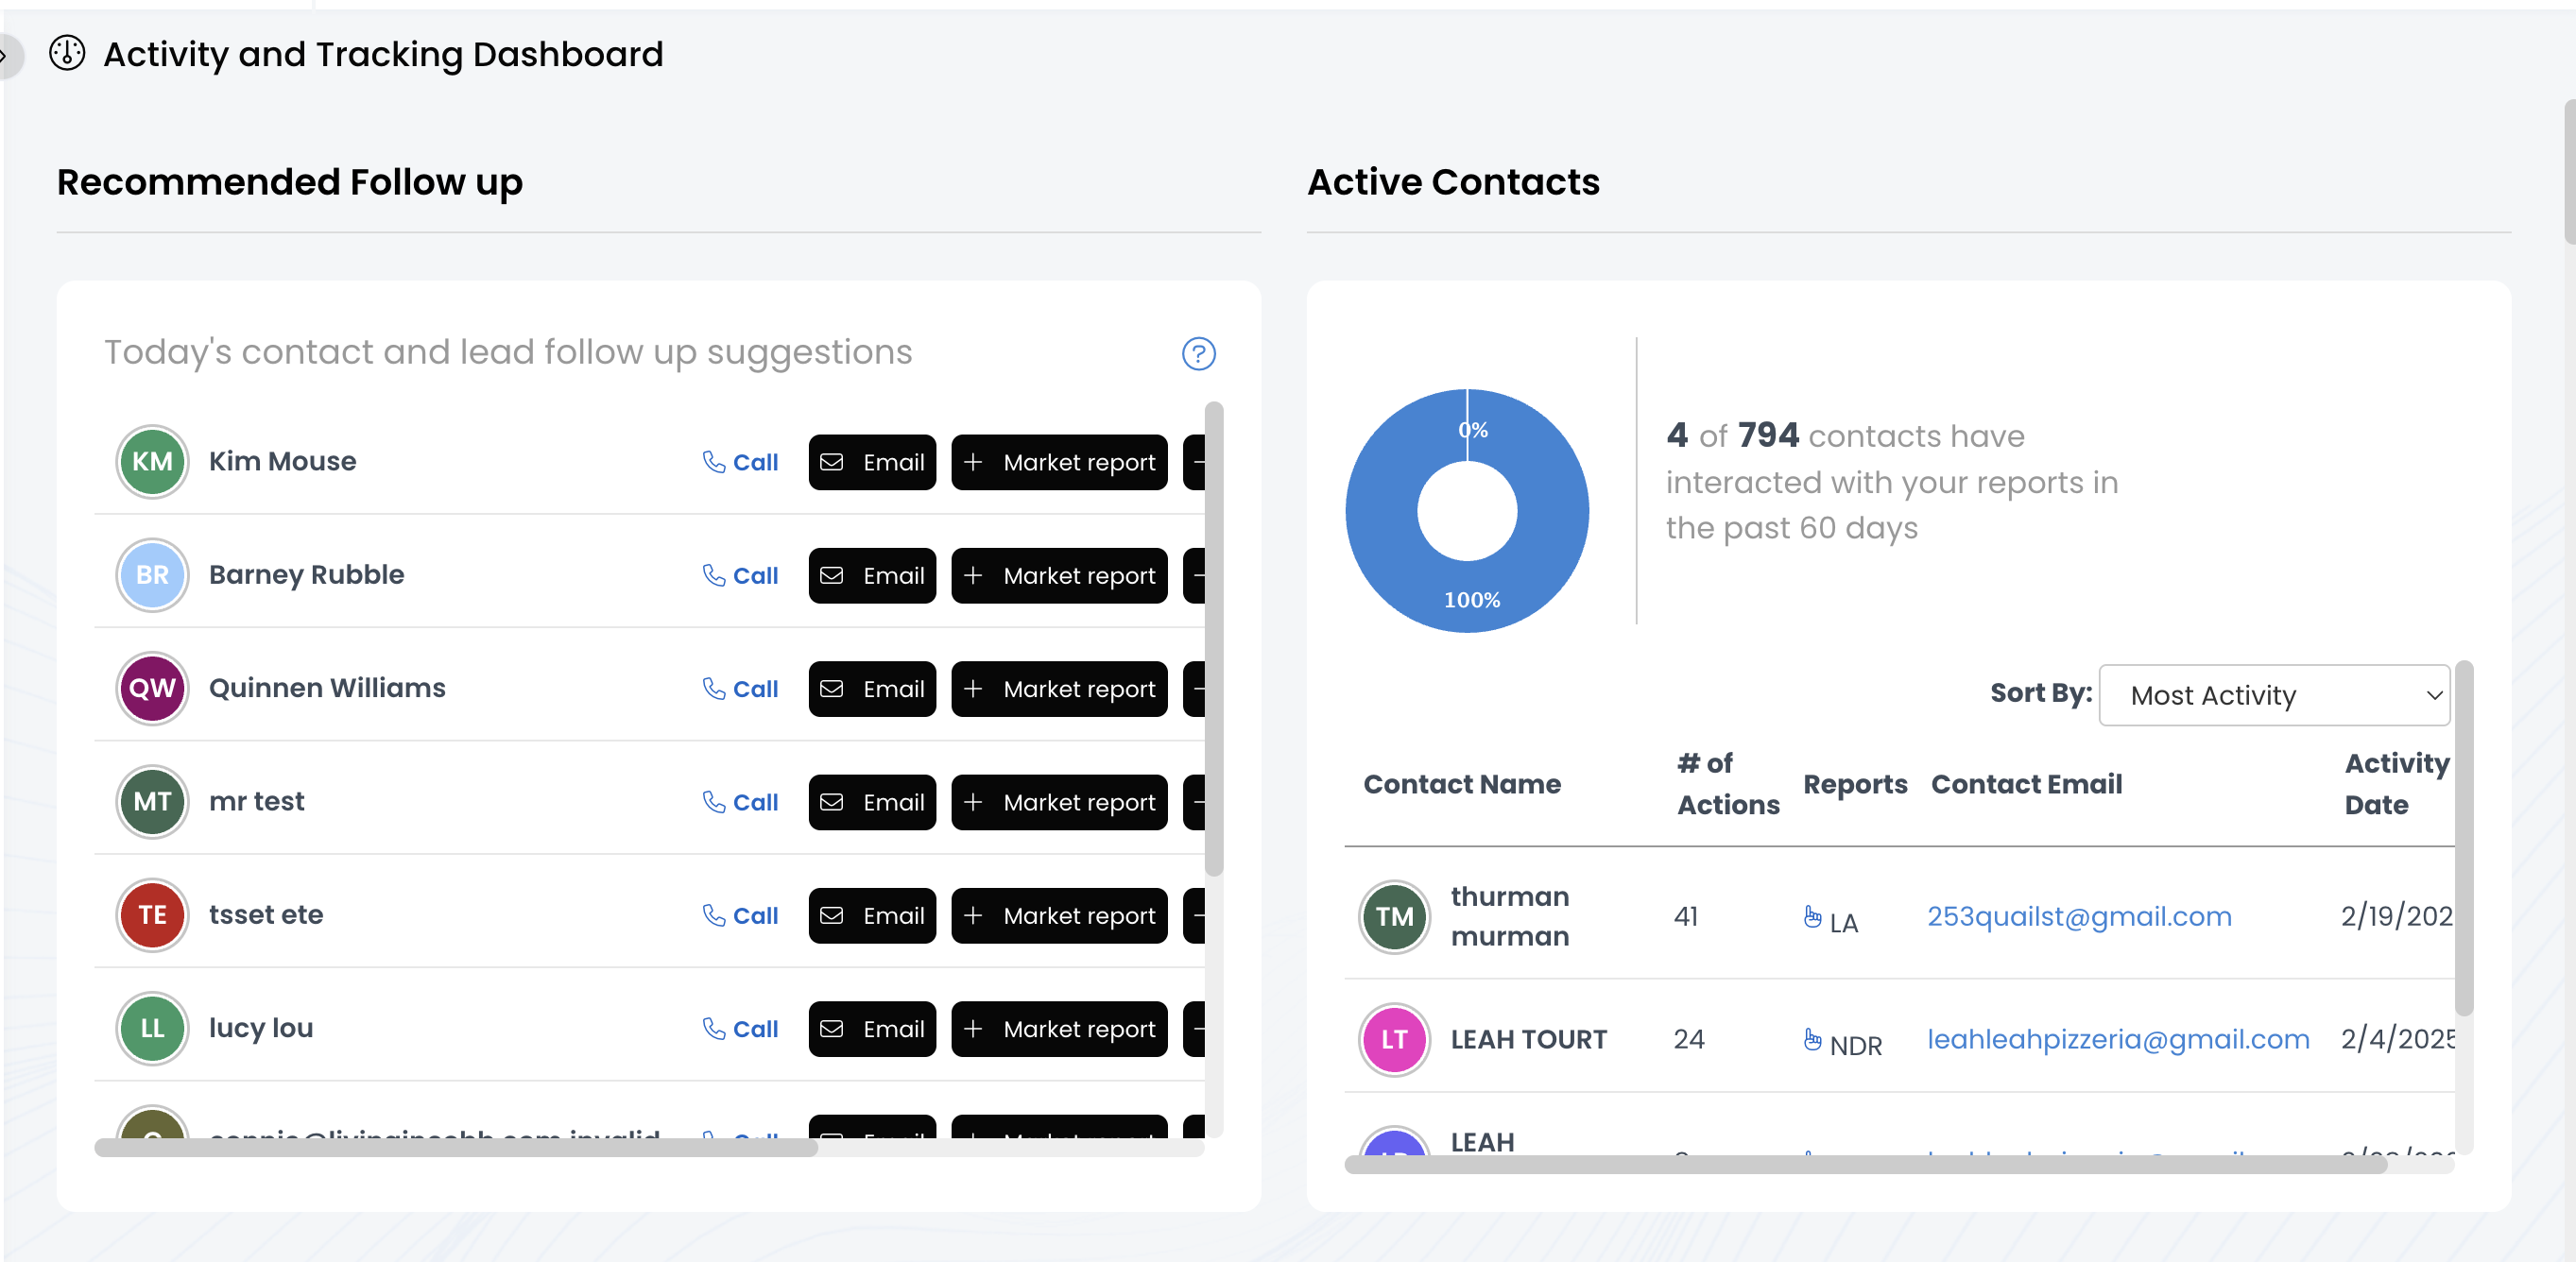Call tsset ete
Screen dimensions: 2576x1262
[740, 915]
